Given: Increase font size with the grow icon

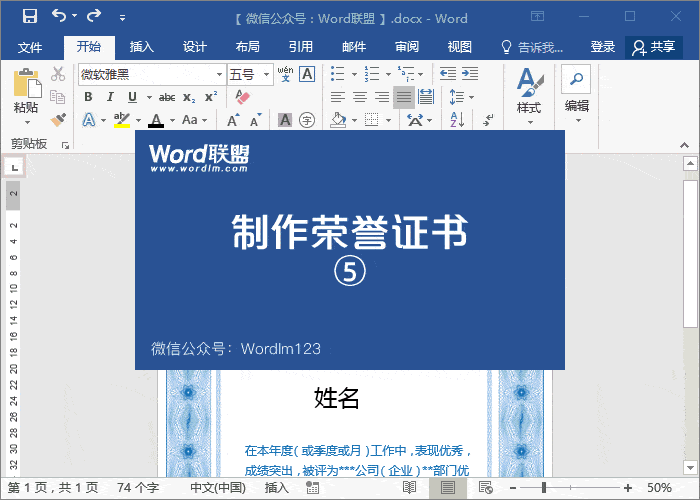Looking at the screenshot, I should click(x=233, y=120).
